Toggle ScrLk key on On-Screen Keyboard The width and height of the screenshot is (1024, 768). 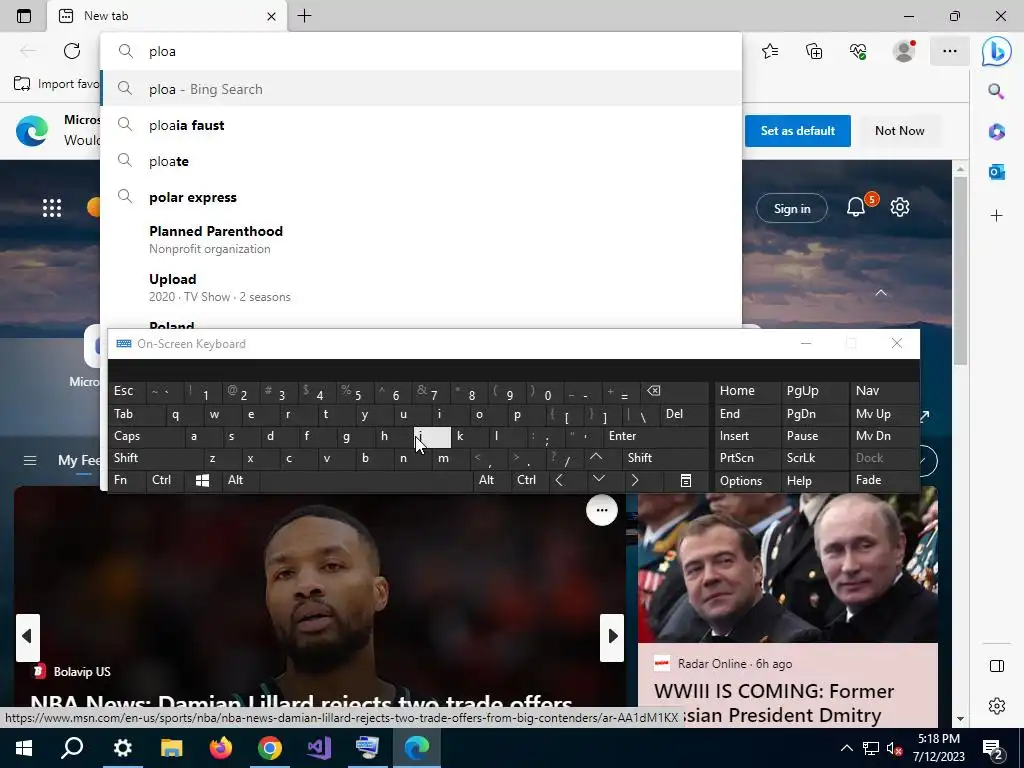click(x=814, y=458)
